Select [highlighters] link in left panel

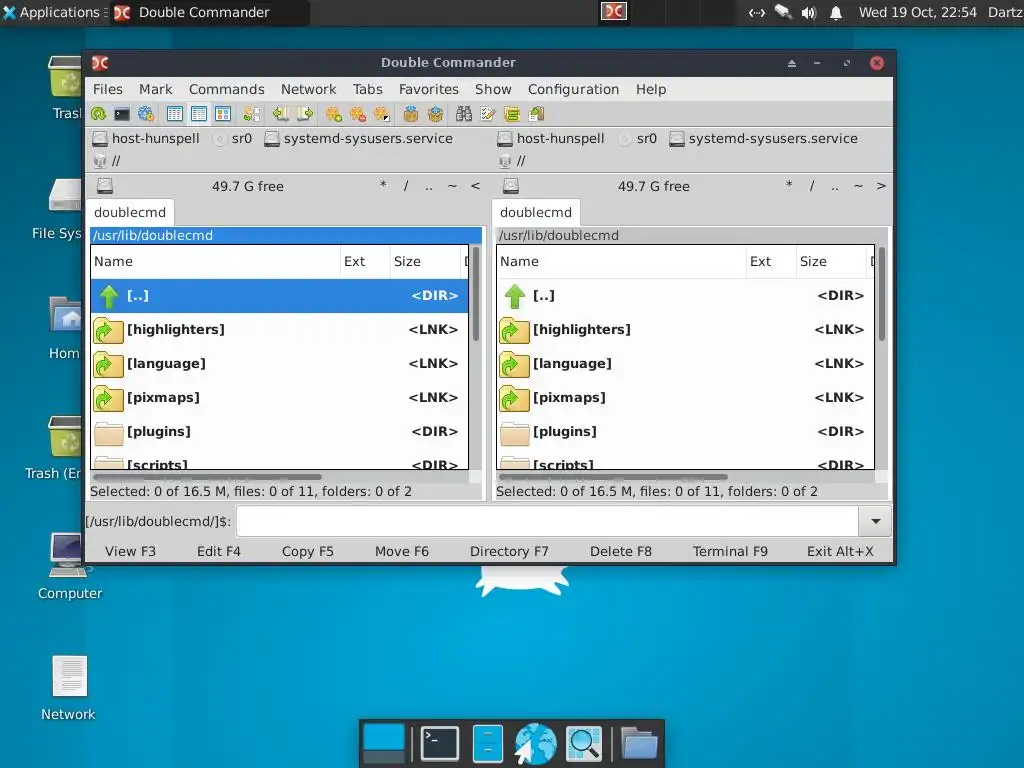coord(280,330)
